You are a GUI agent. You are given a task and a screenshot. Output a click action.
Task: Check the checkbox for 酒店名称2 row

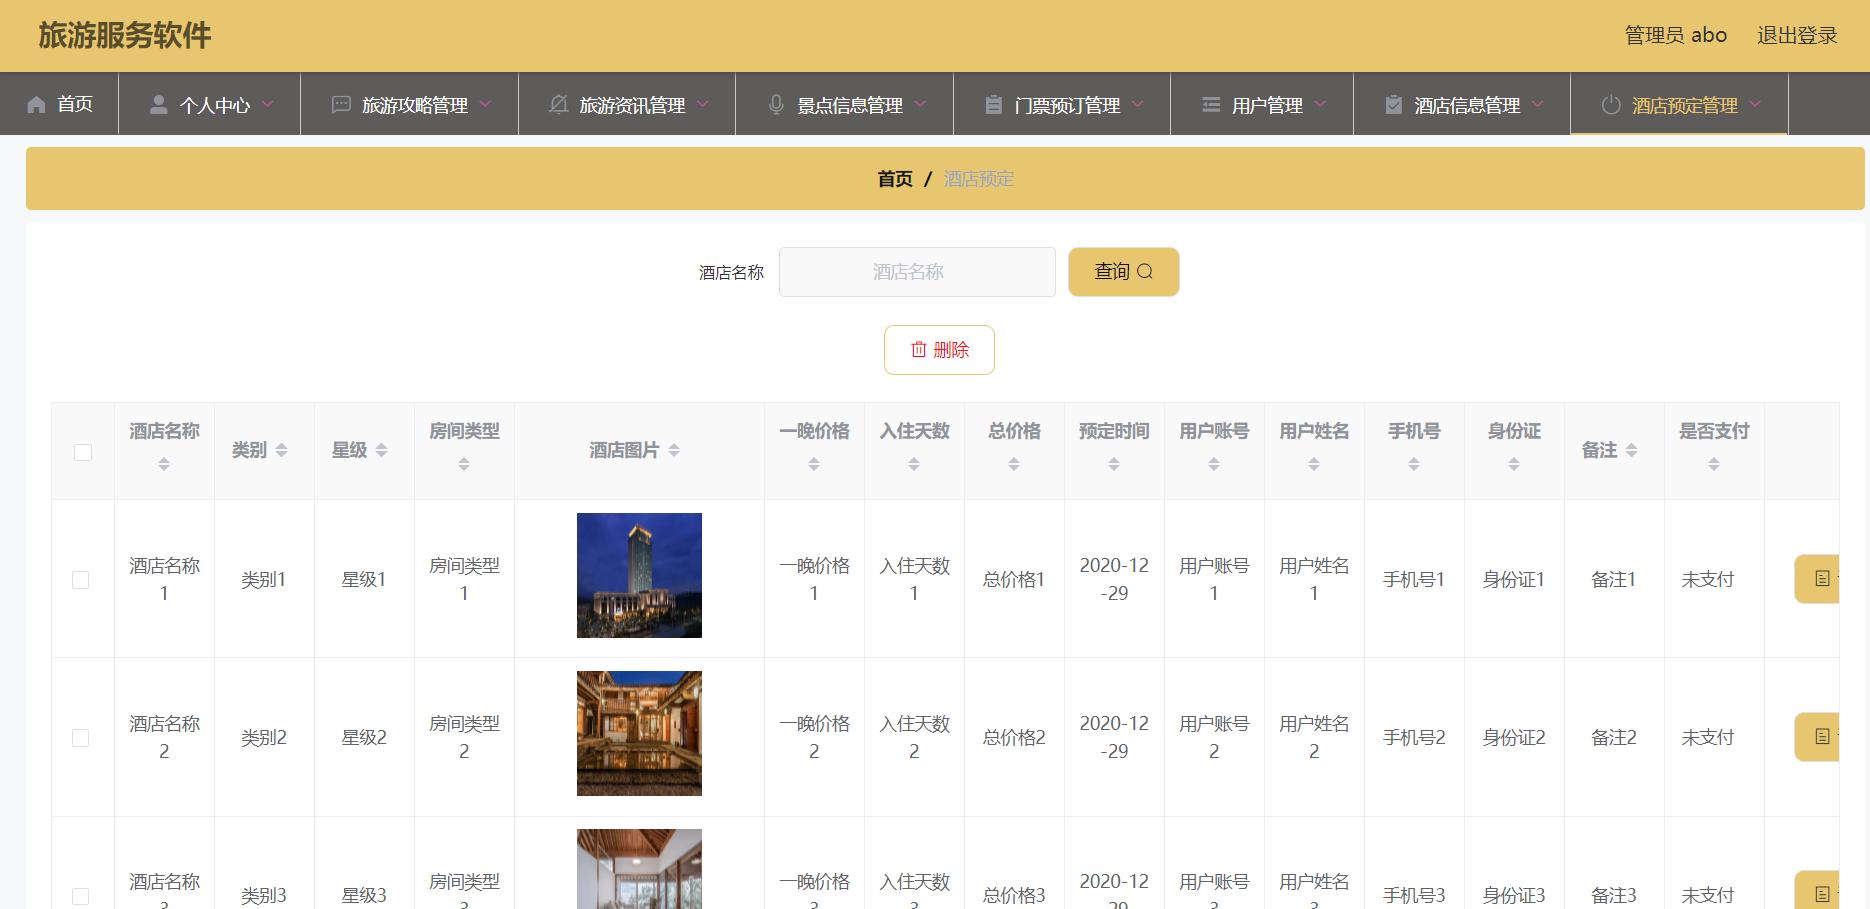pos(81,737)
